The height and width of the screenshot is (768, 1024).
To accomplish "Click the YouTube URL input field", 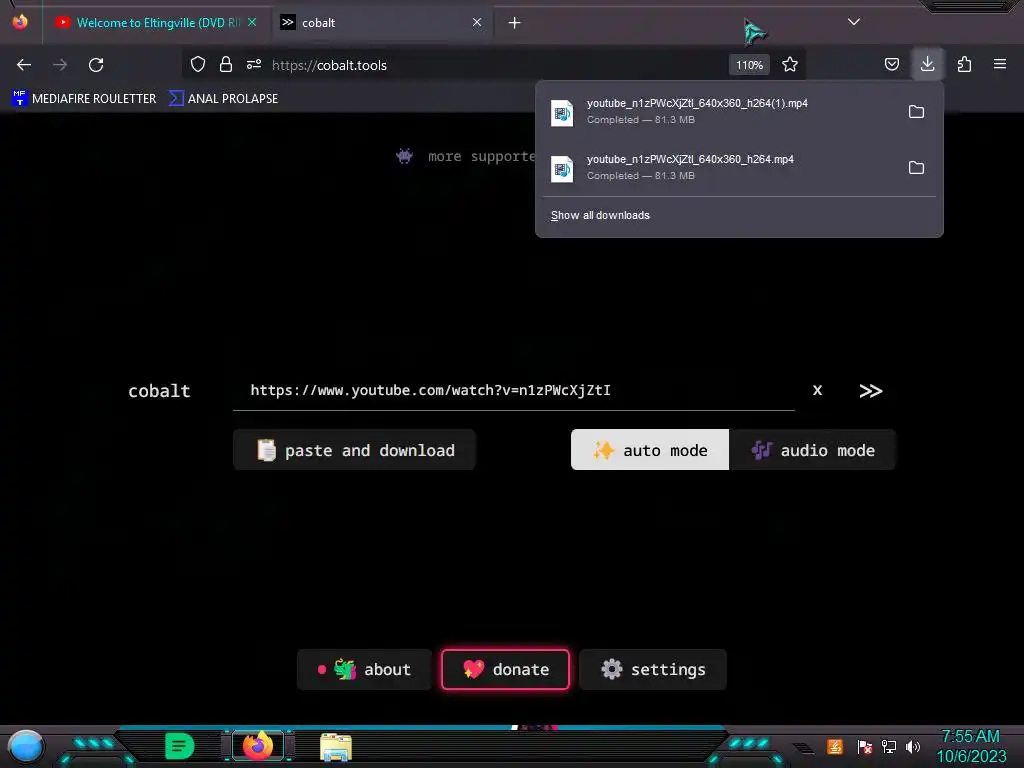I will [513, 391].
